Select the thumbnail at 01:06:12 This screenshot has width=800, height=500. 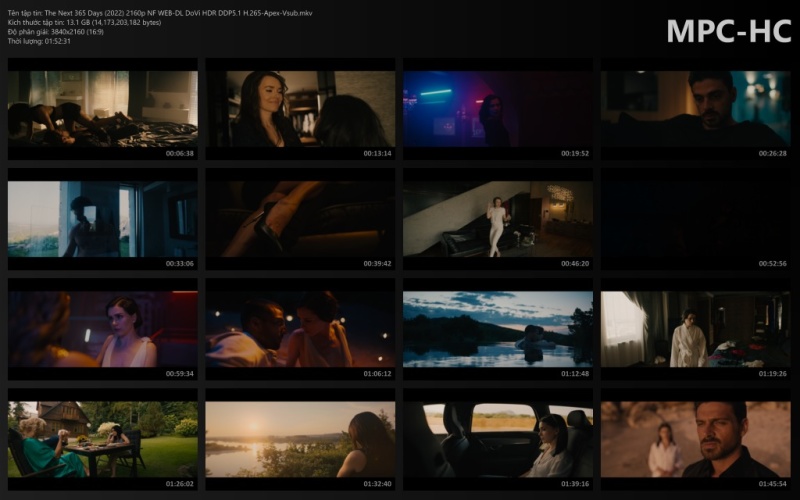(x=300, y=329)
